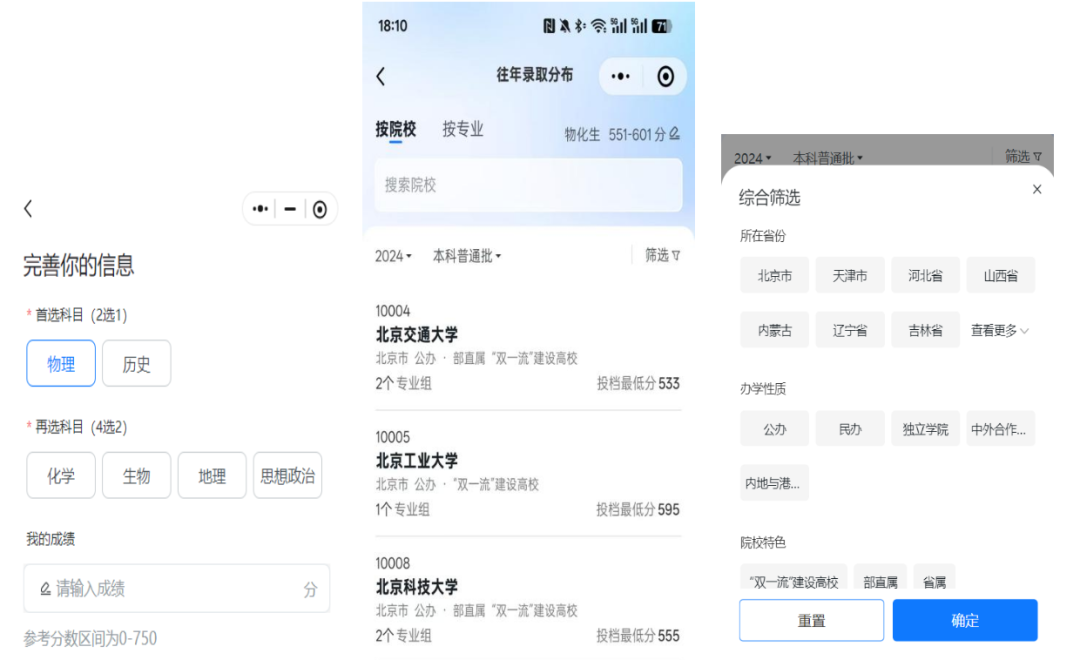The image size is (1080, 660).
Task: Expand the 本科普通批 batch dropdown
Action: 467,256
